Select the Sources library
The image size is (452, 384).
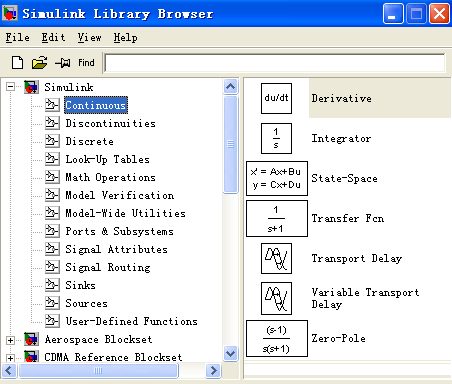86,303
